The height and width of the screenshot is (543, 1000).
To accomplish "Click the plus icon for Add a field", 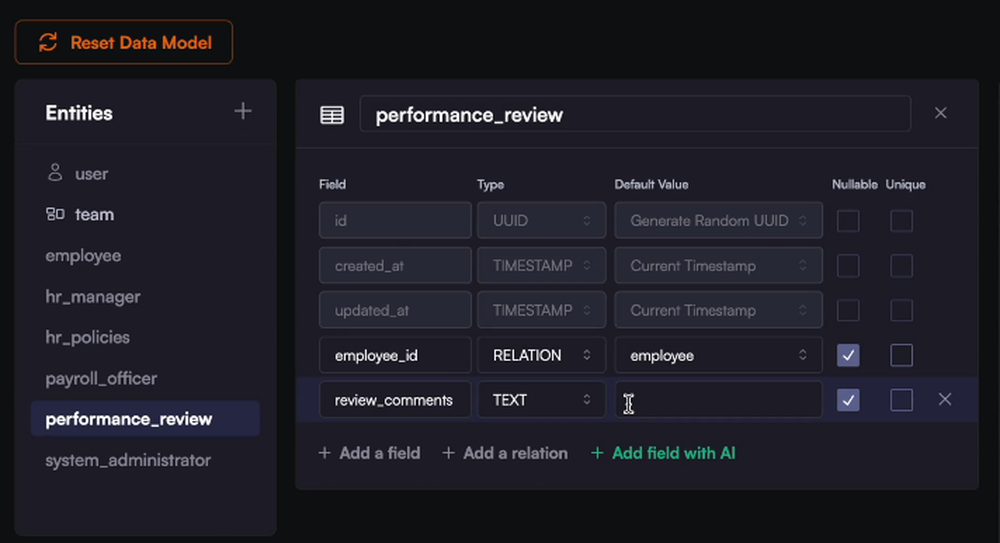I will (x=324, y=453).
